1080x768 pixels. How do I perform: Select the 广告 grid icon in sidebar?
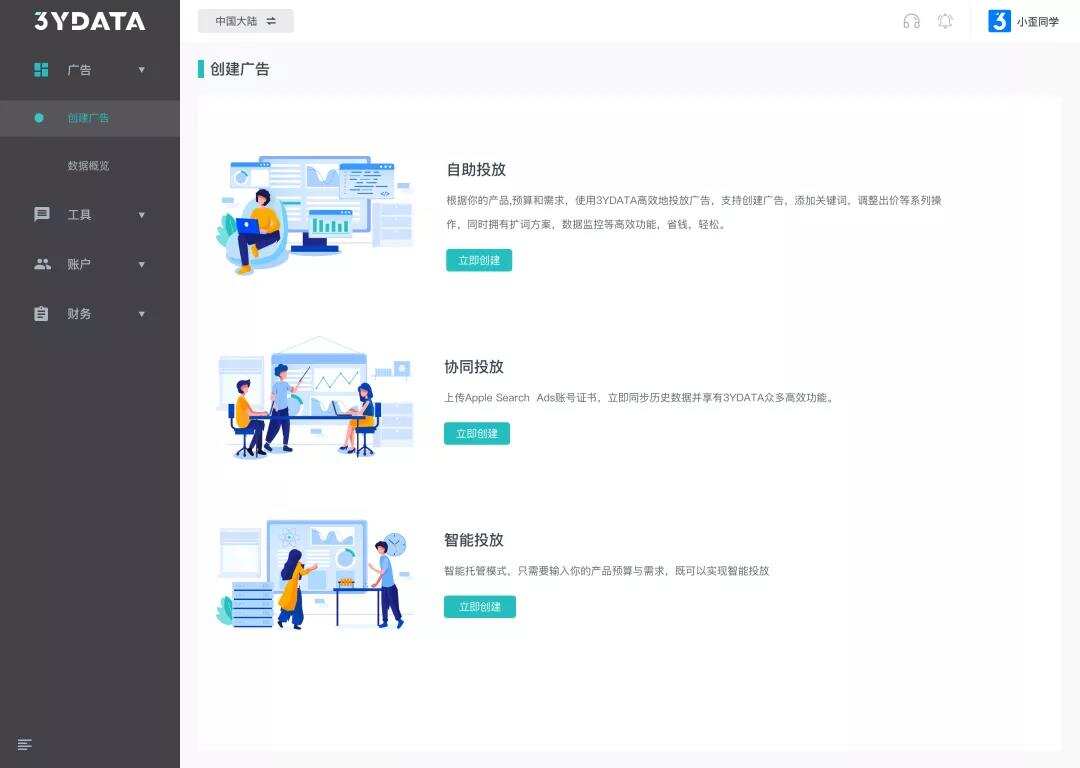40,70
